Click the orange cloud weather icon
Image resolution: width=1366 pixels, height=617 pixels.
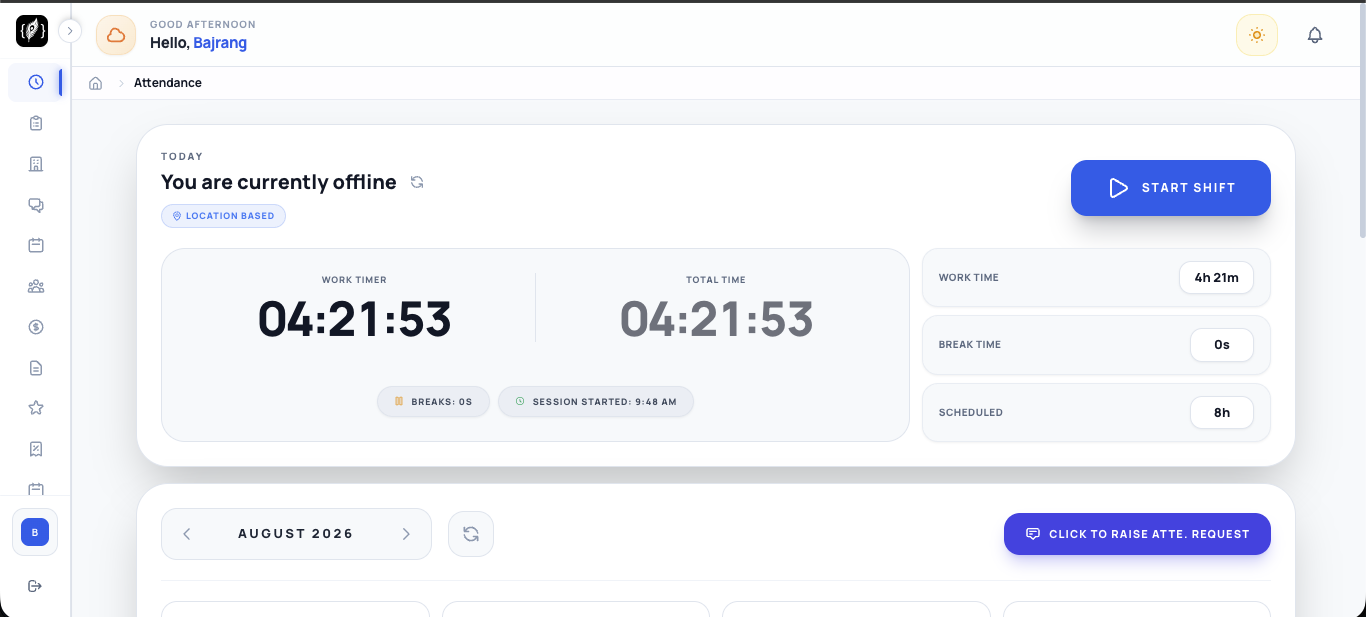[116, 36]
